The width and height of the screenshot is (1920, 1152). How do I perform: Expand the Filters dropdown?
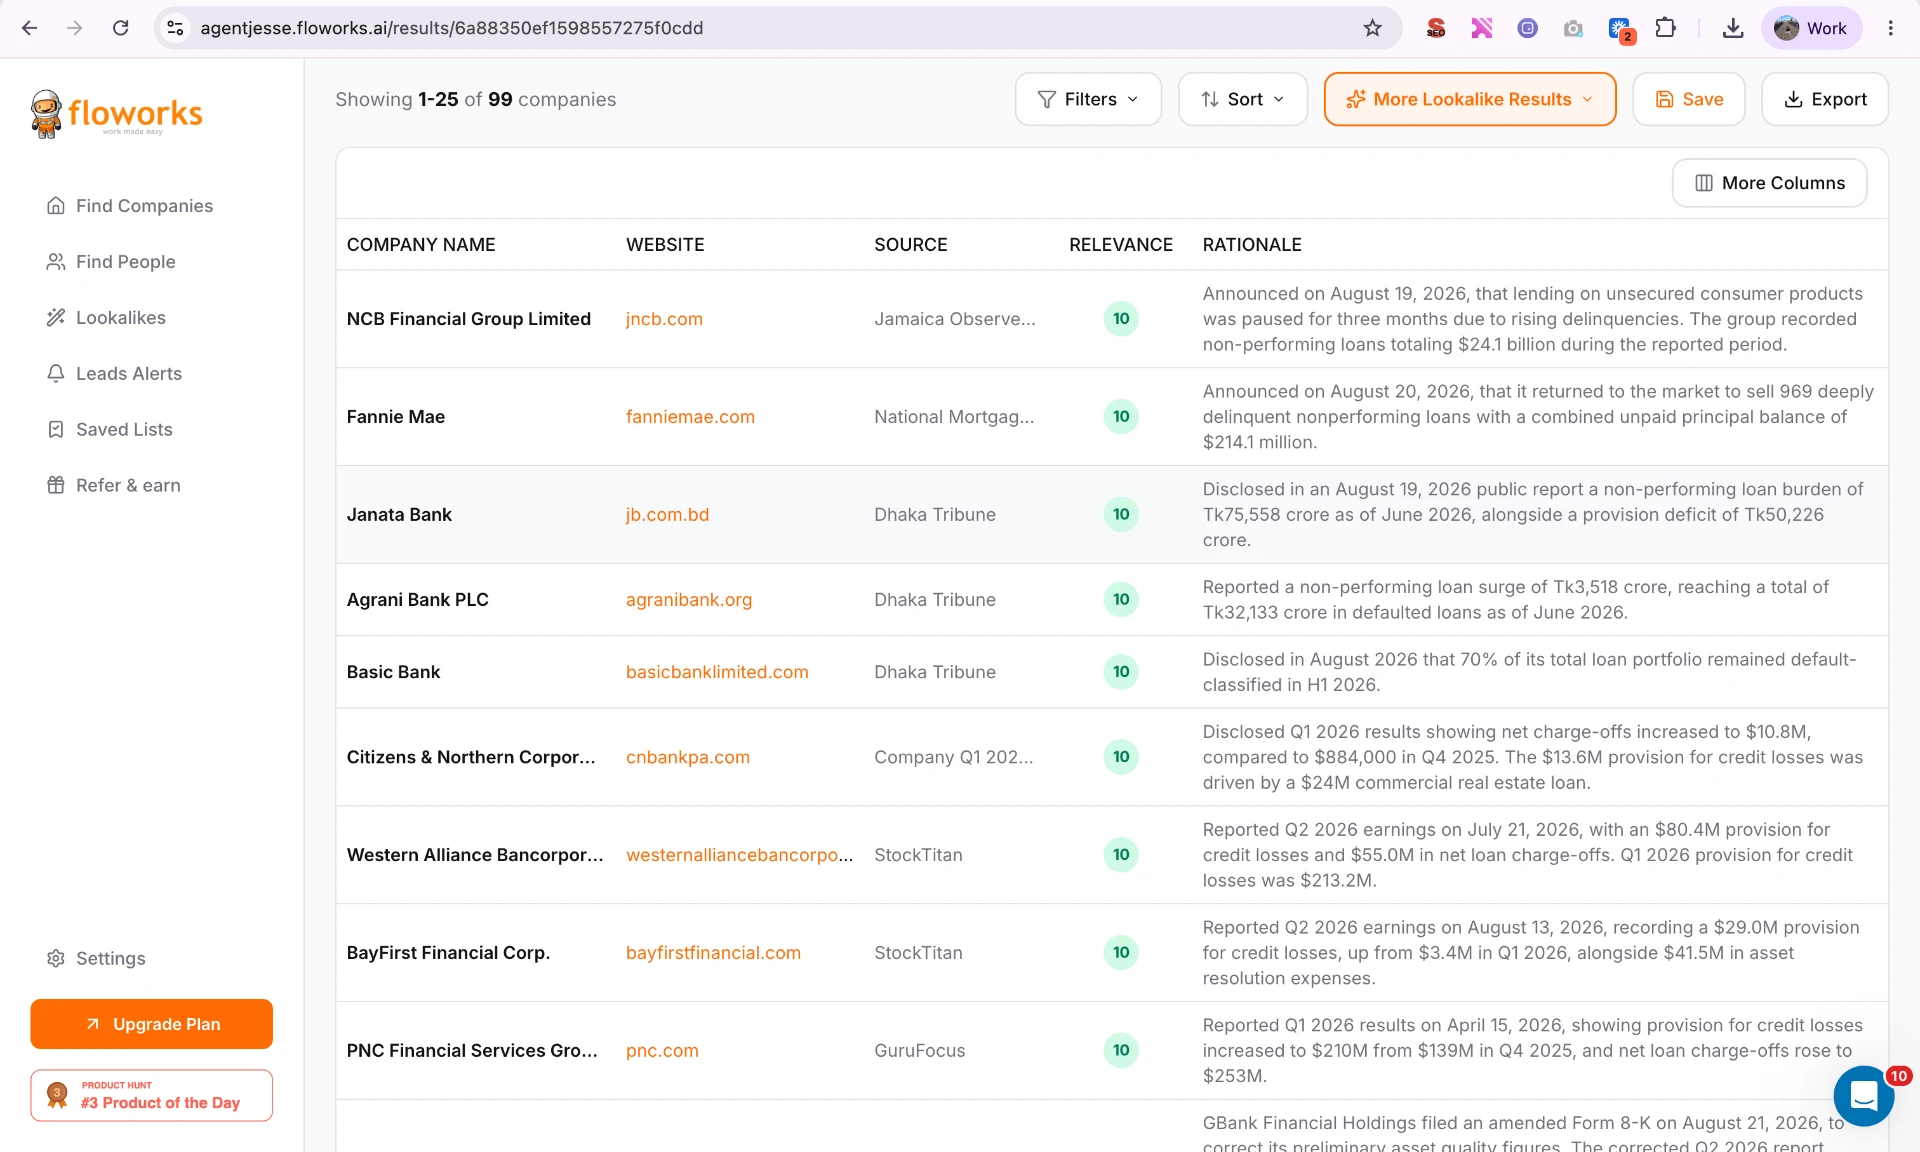click(x=1088, y=99)
